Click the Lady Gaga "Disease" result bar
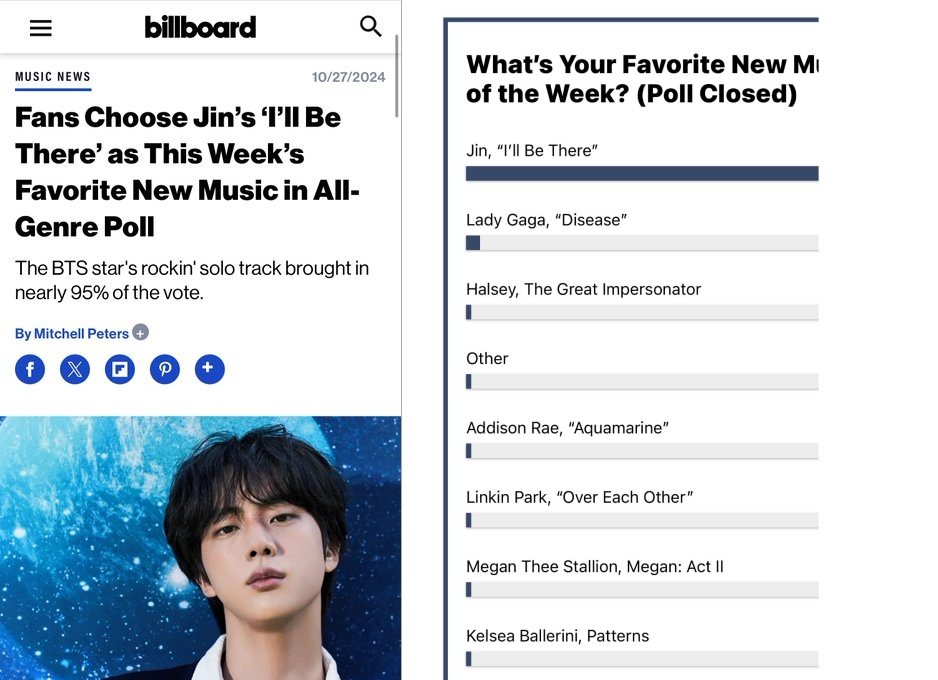 coord(642,243)
